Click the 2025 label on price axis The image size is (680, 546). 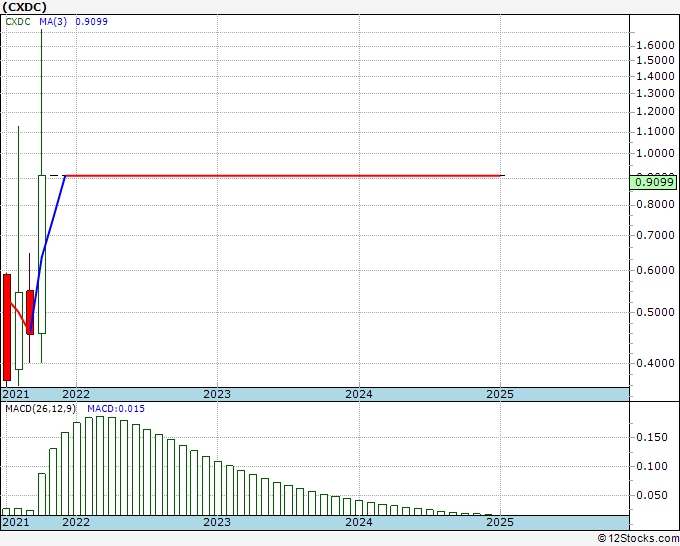click(x=500, y=394)
